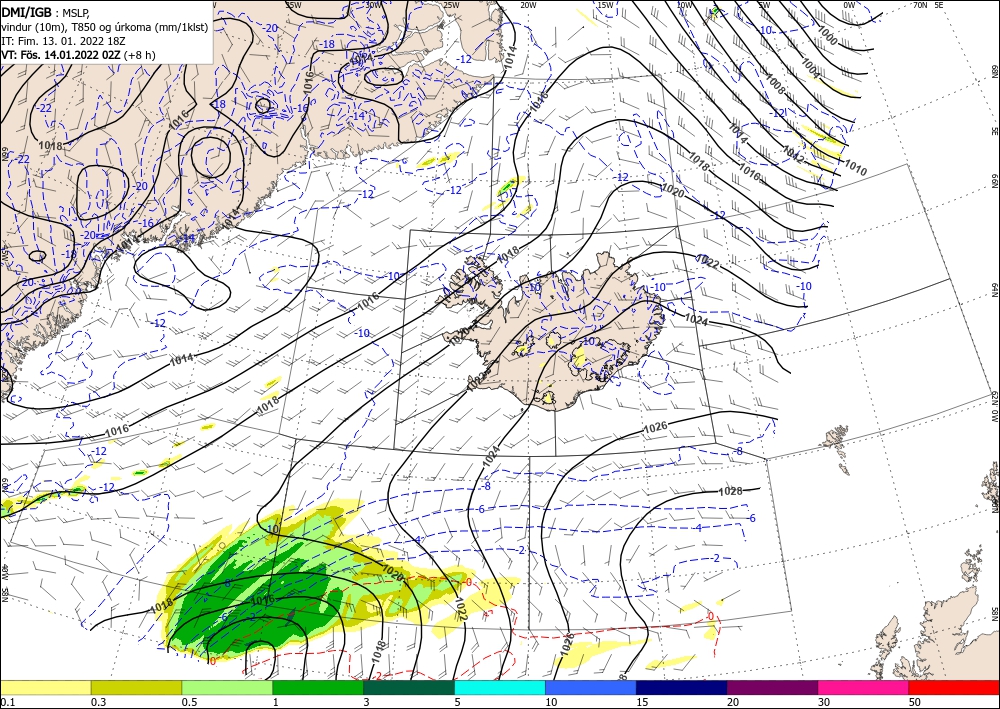Click the navy 15–20 legend swatch
The image size is (1000, 709).
[682, 687]
